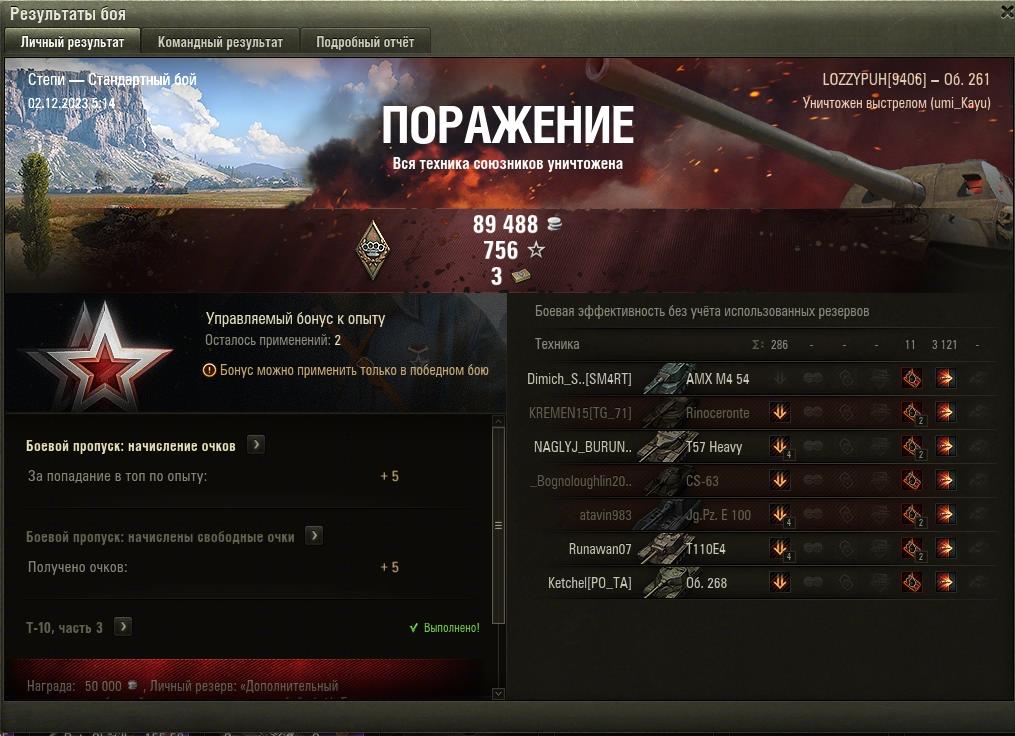Click the scrollbar handle in rewards panel
The image size is (1015, 736).
pyautogui.click(x=498, y=525)
